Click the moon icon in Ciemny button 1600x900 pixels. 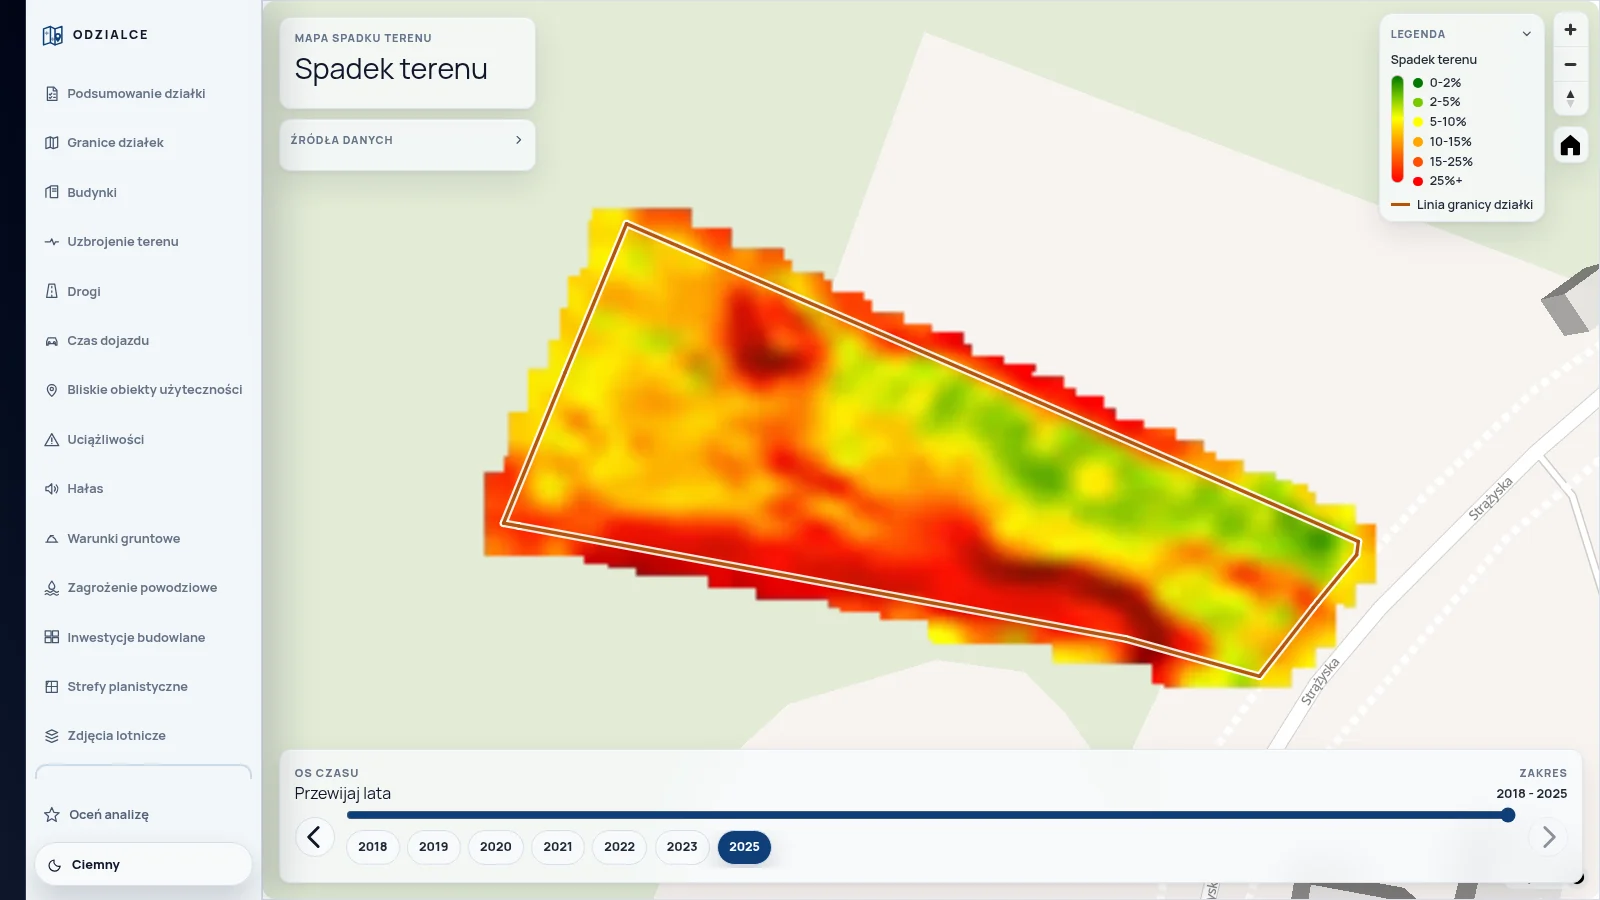click(55, 865)
